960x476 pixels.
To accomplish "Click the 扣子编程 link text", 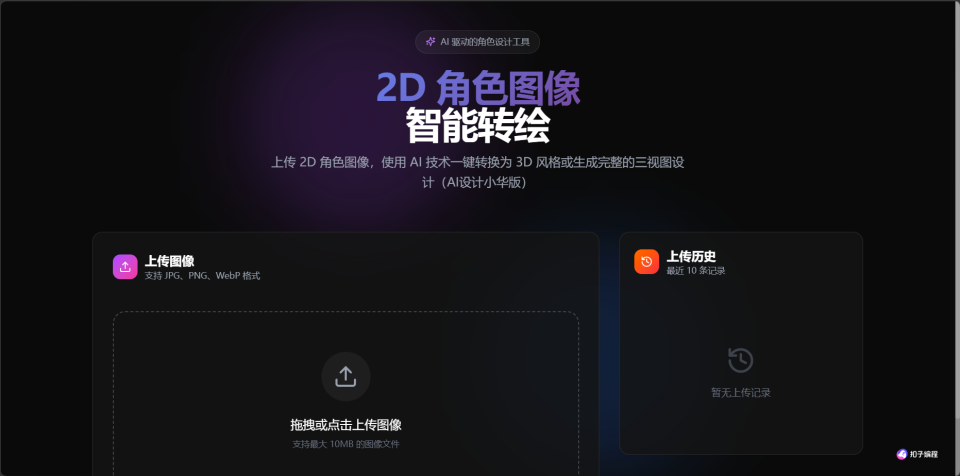I will [924, 454].
